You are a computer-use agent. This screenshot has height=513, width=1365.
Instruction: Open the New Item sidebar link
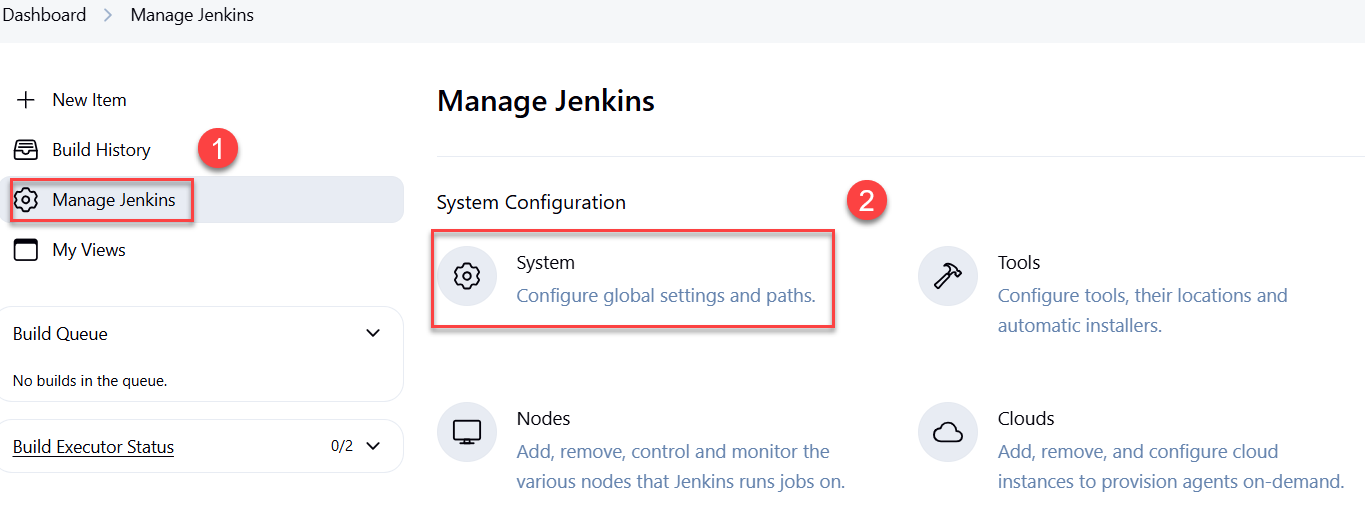pyautogui.click(x=89, y=100)
